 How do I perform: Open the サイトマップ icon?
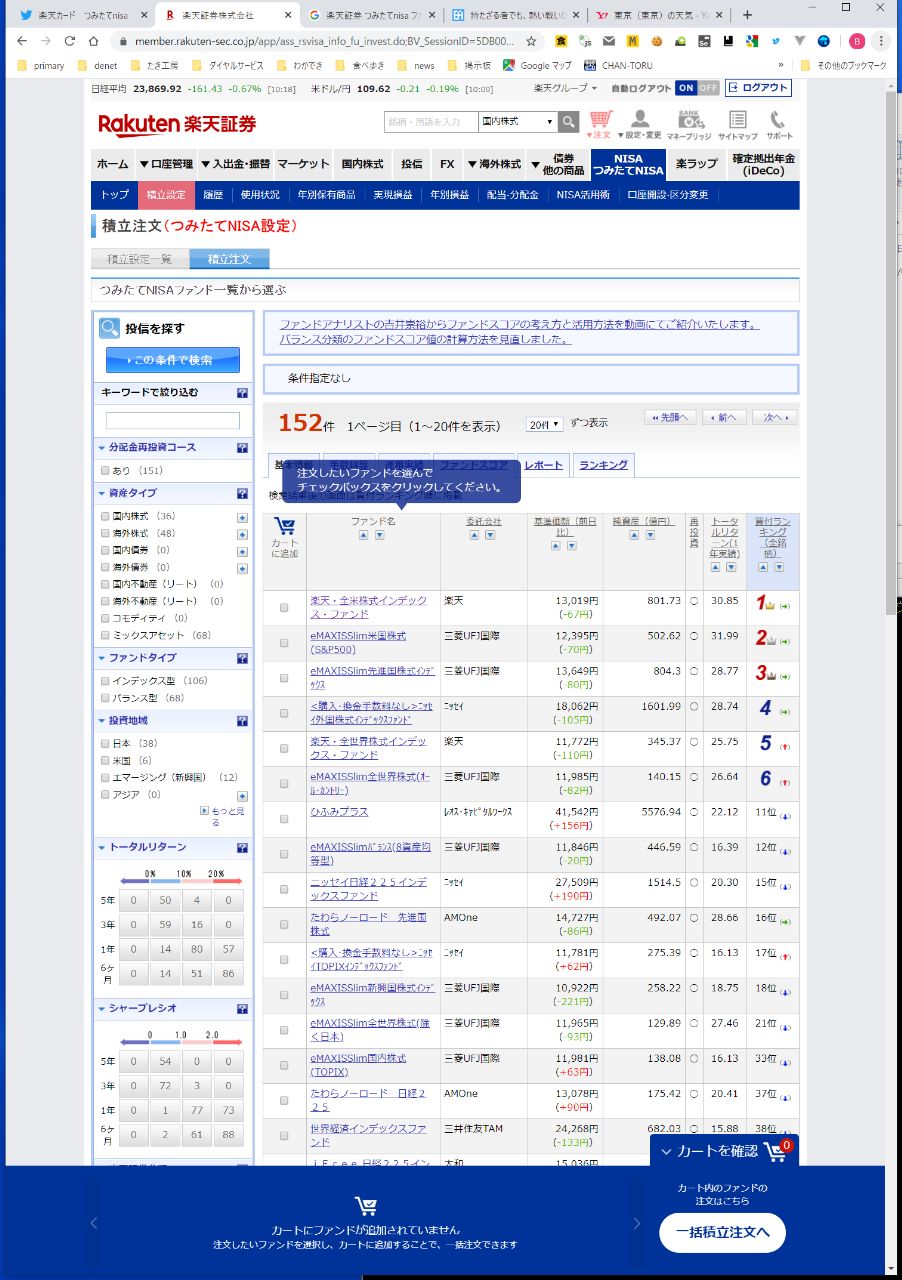click(737, 124)
